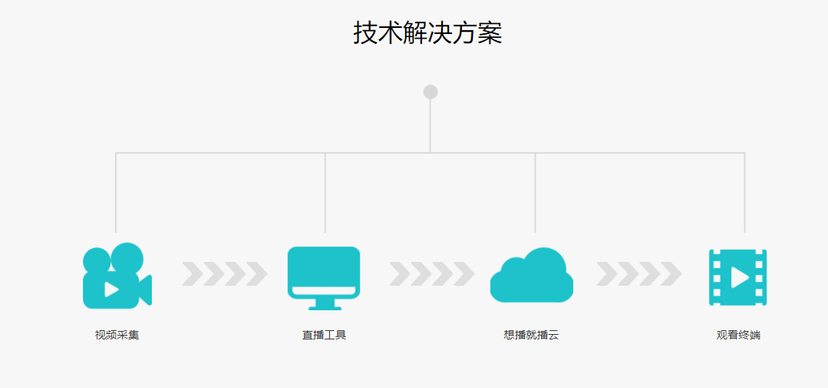Image resolution: width=828 pixels, height=388 pixels.
Task: Select the 直播工具 label
Action: (x=324, y=335)
